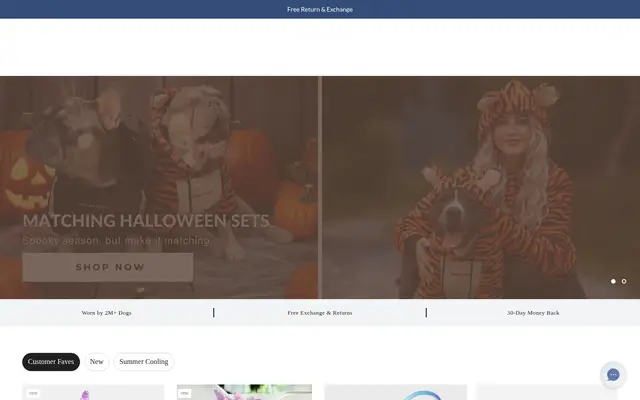Click the 'Spooky season, but make it matching' subtitle
Screen dimensions: 640x400
(117, 241)
